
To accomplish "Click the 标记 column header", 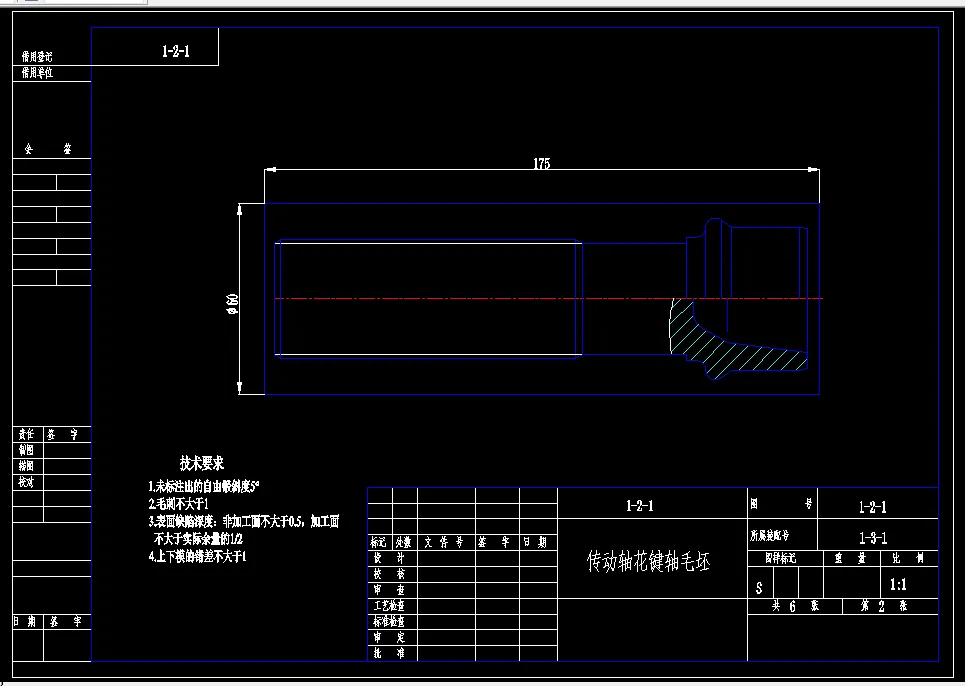I will tap(379, 542).
